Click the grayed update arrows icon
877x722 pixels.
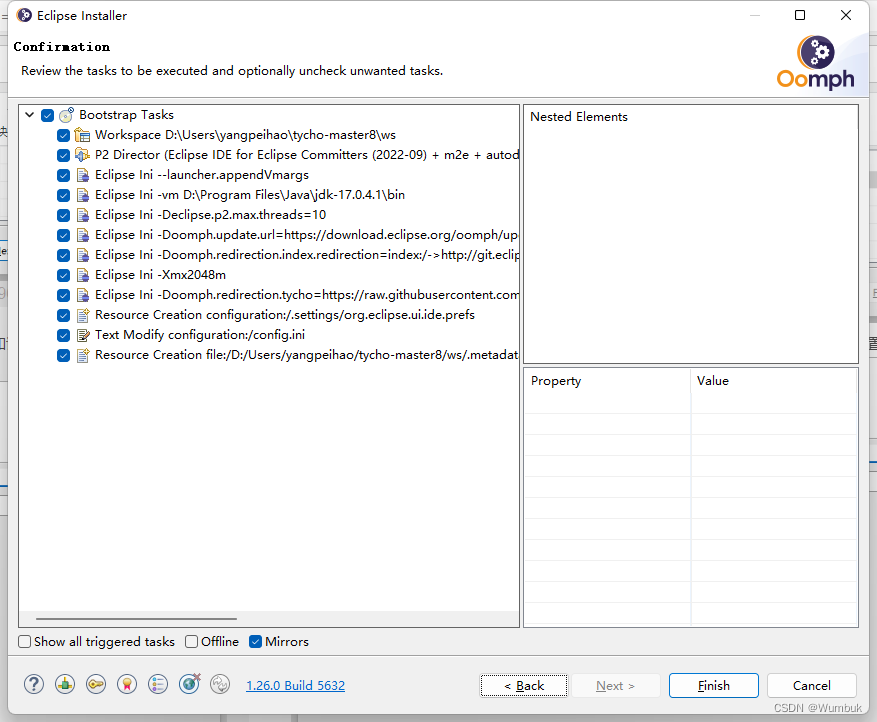coord(220,684)
